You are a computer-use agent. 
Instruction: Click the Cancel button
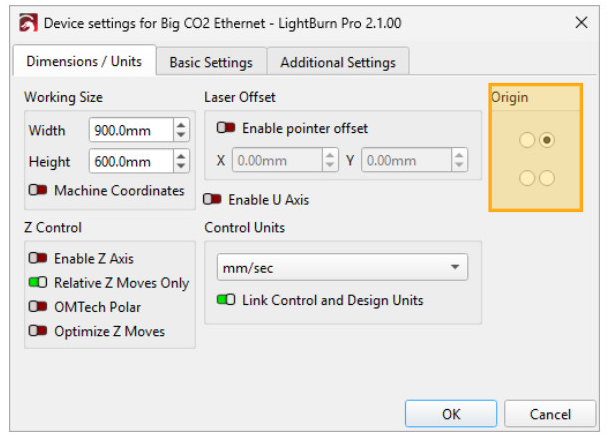coord(551,413)
